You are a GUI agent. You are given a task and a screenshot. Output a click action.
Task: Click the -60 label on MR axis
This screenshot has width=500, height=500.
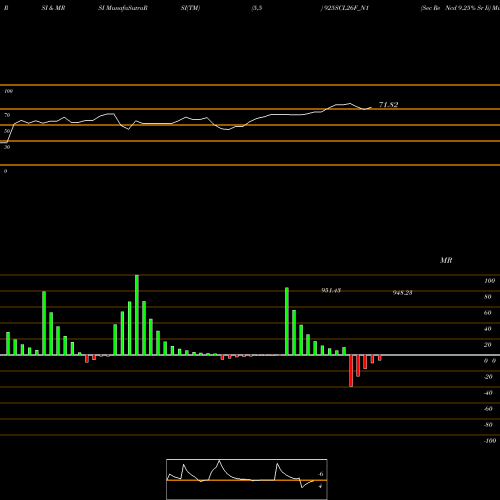tap(488, 409)
